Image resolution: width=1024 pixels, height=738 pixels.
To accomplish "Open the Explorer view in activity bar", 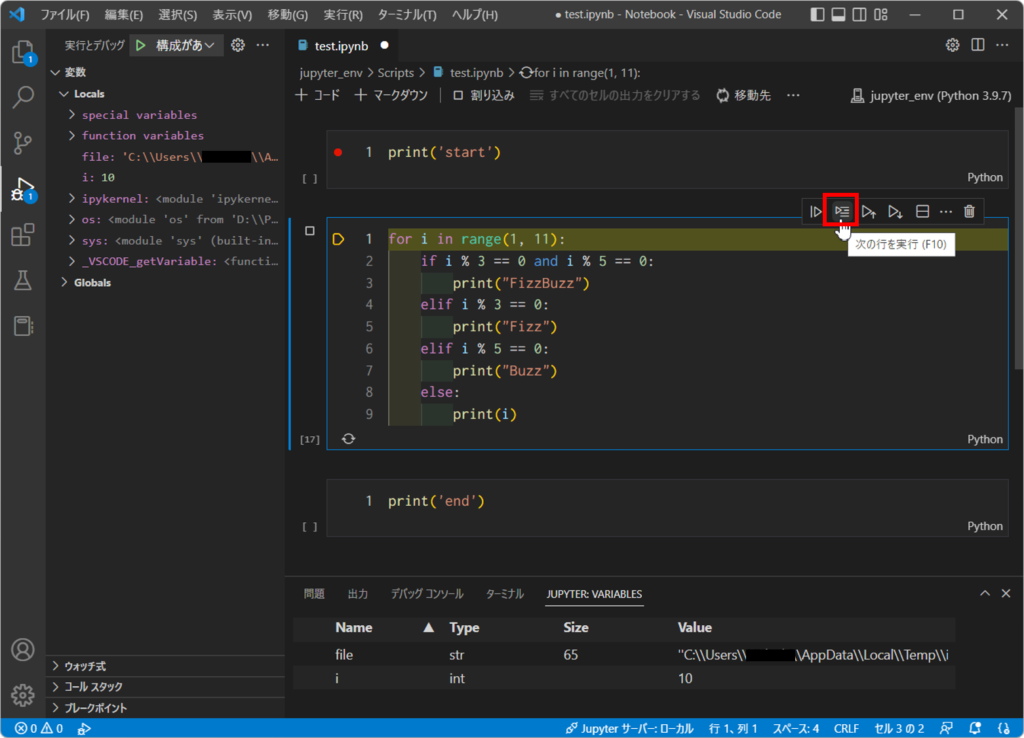I will 23,52.
